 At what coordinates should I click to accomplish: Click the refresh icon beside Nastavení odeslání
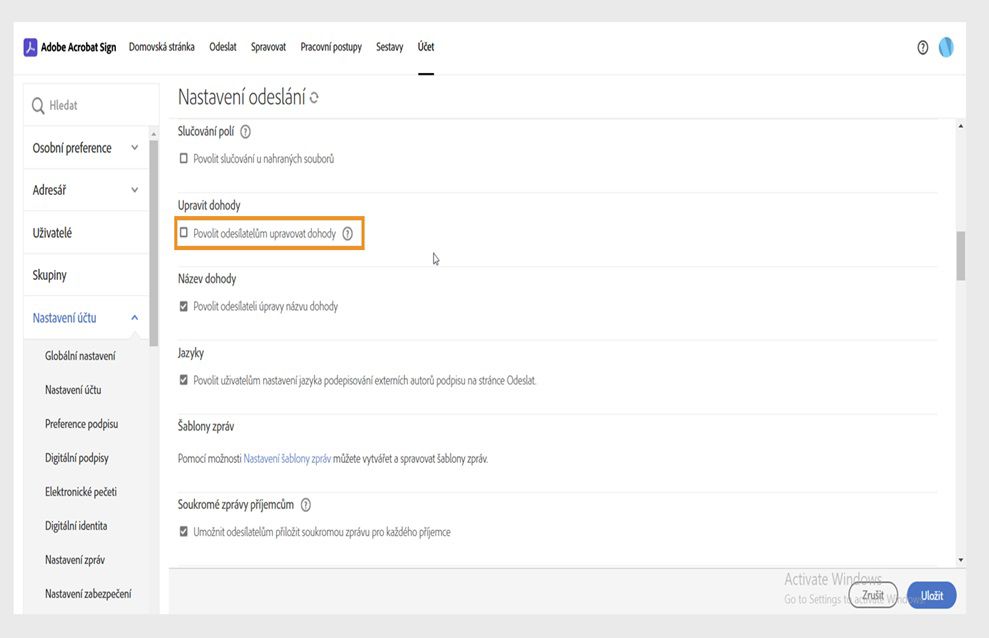[x=314, y=98]
